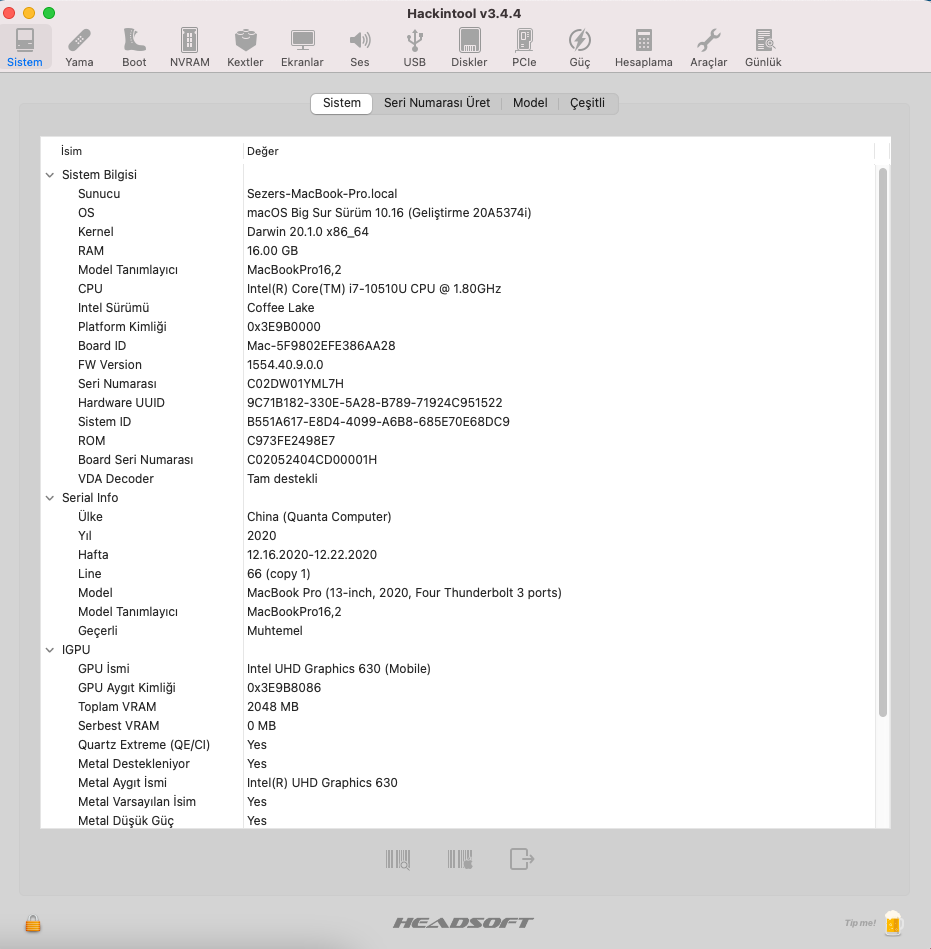The width and height of the screenshot is (931, 949).
Task: Select the Metal Destekleniyor row
Action: (458, 764)
